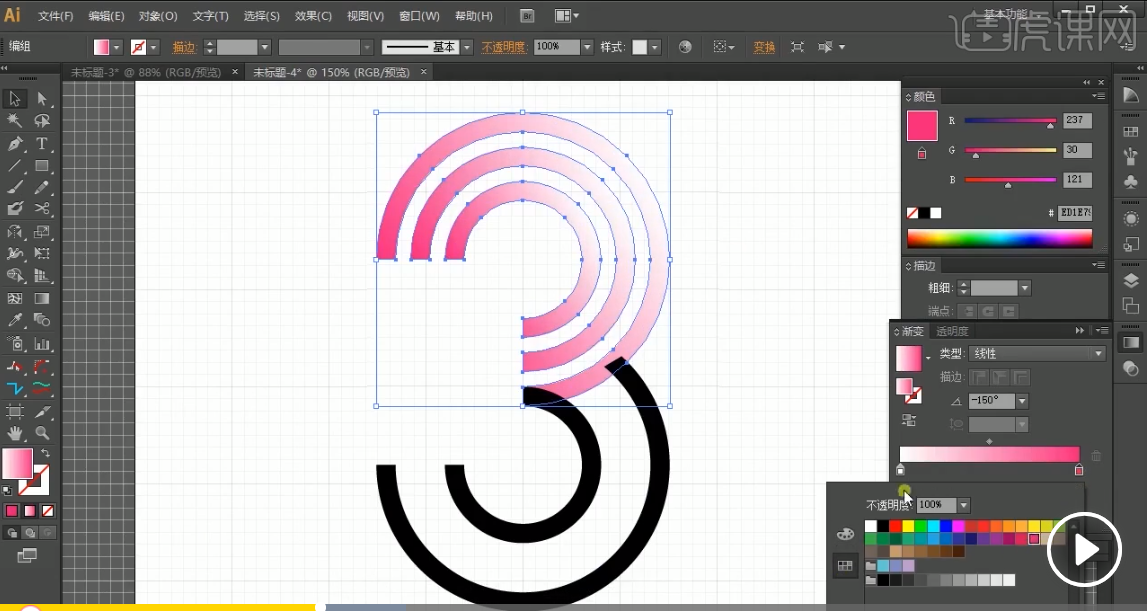Activate the Hand tool
Viewport: 1147px width, 611px height.
coord(15,433)
